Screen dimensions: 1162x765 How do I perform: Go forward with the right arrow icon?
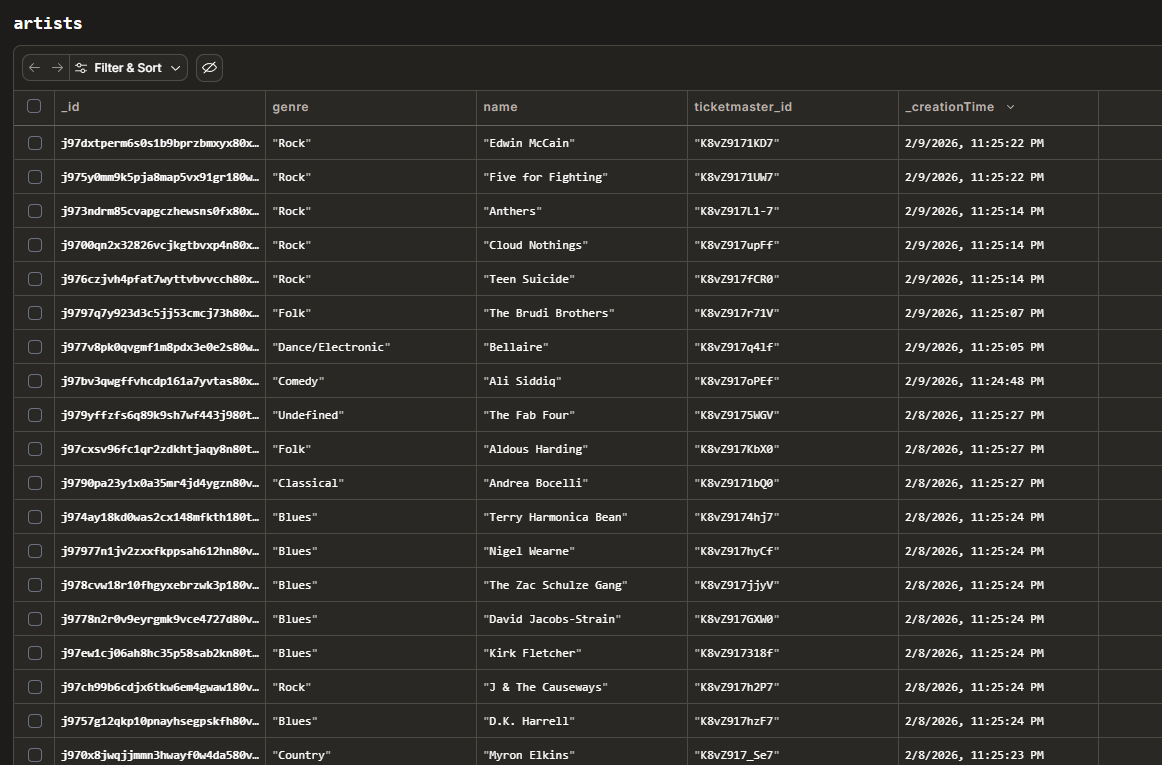point(57,67)
